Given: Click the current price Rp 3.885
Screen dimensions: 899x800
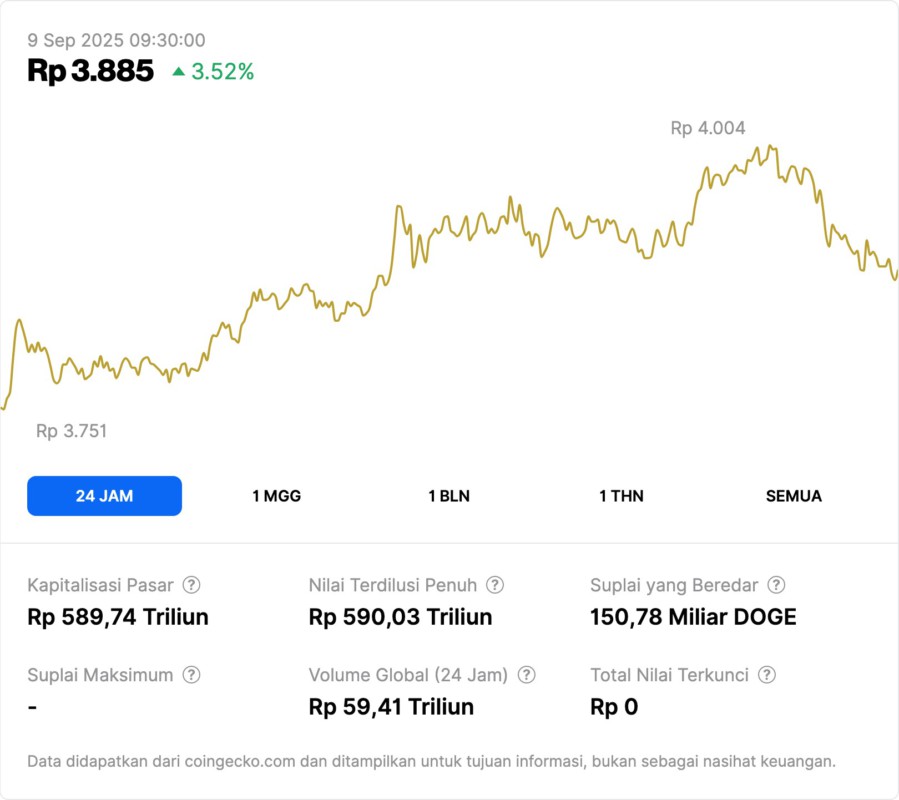Looking at the screenshot, I should coord(91,71).
